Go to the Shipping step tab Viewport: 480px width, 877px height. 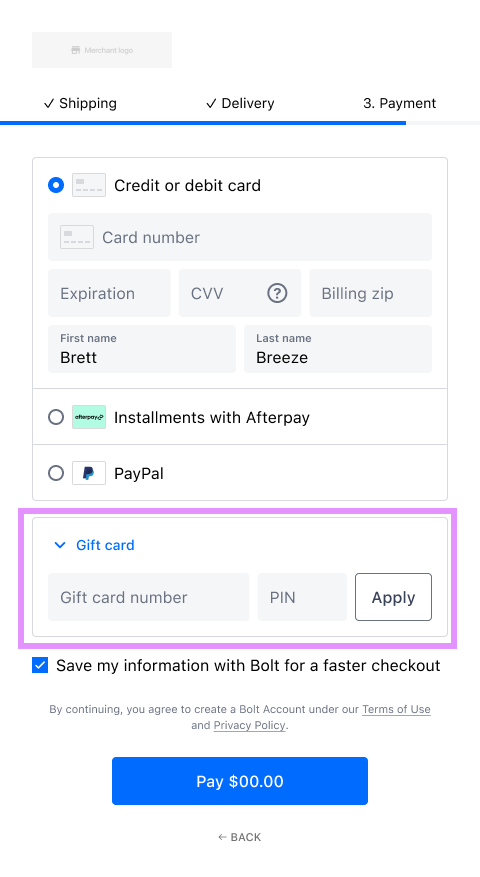(80, 103)
